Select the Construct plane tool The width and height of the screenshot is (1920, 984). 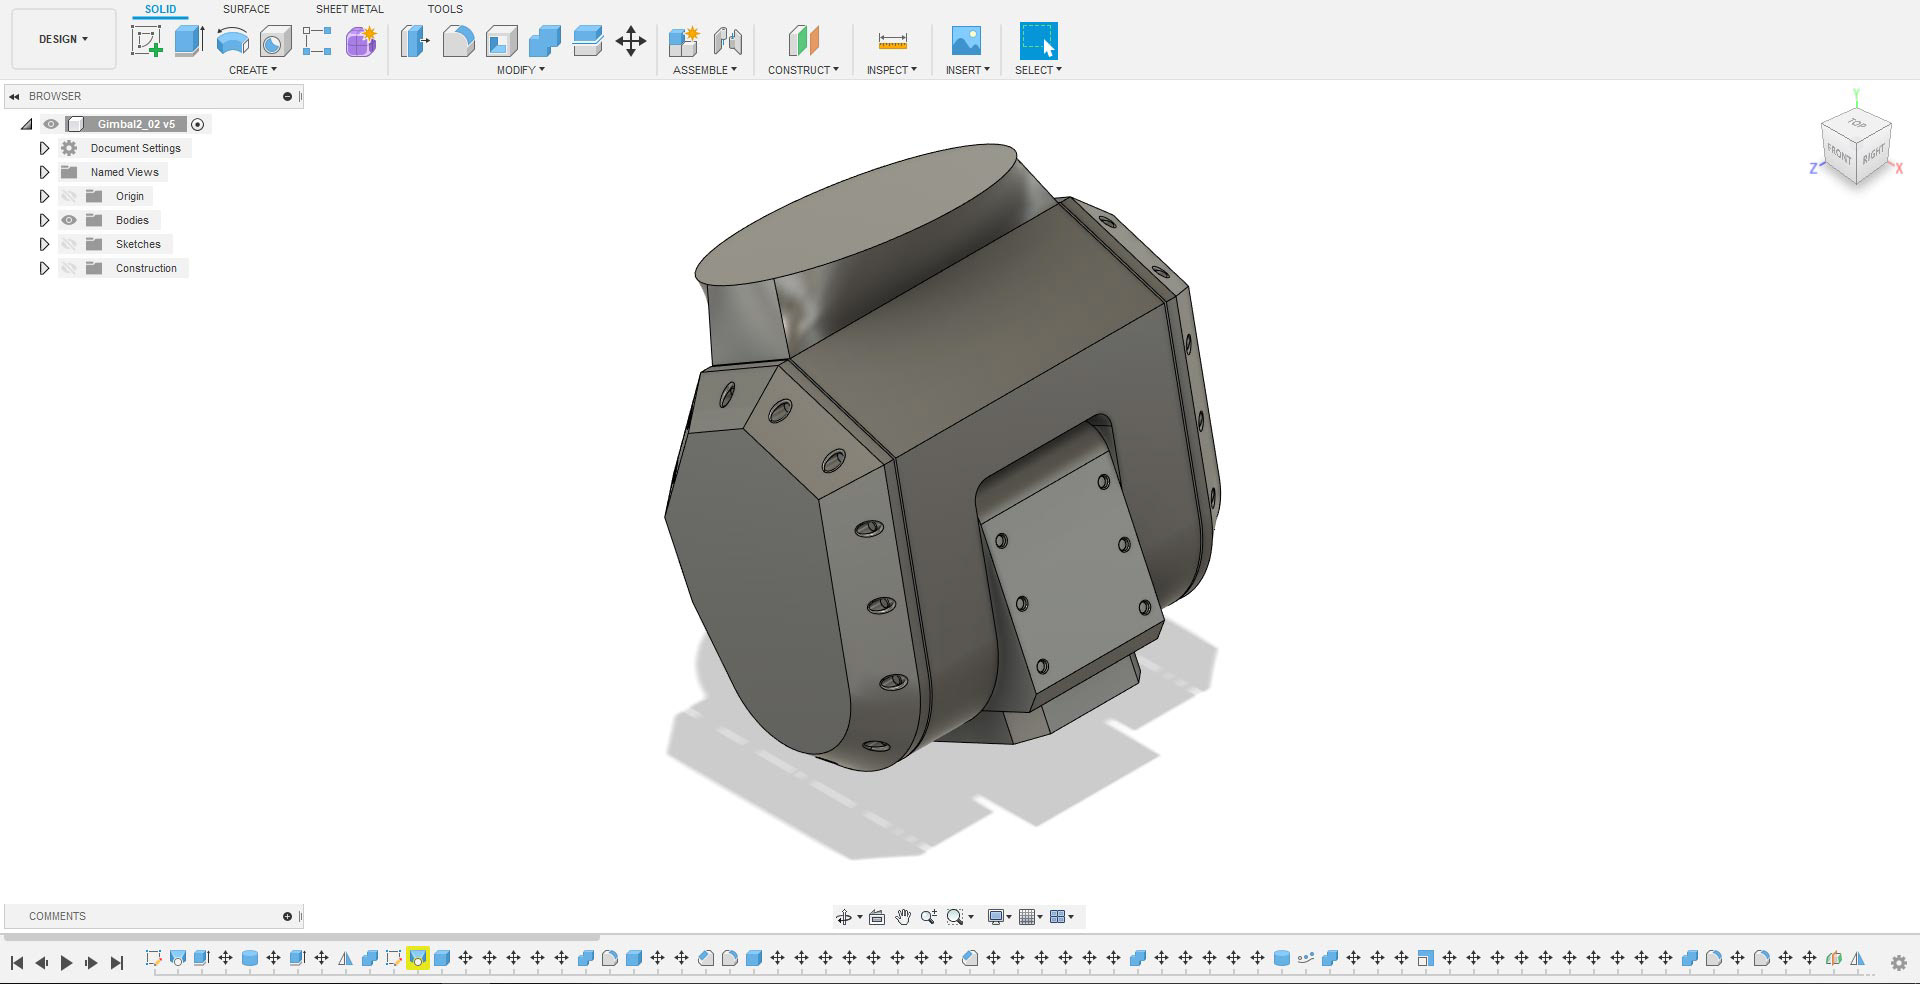pyautogui.click(x=803, y=41)
